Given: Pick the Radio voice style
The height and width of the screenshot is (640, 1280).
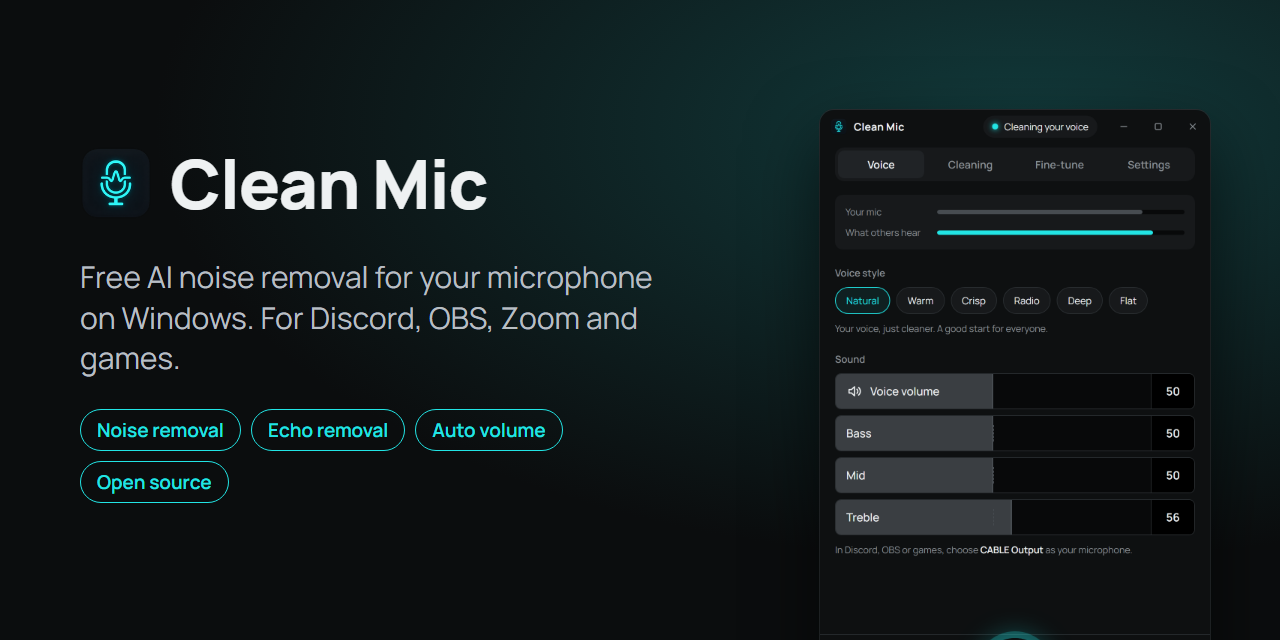Looking at the screenshot, I should point(1027,301).
